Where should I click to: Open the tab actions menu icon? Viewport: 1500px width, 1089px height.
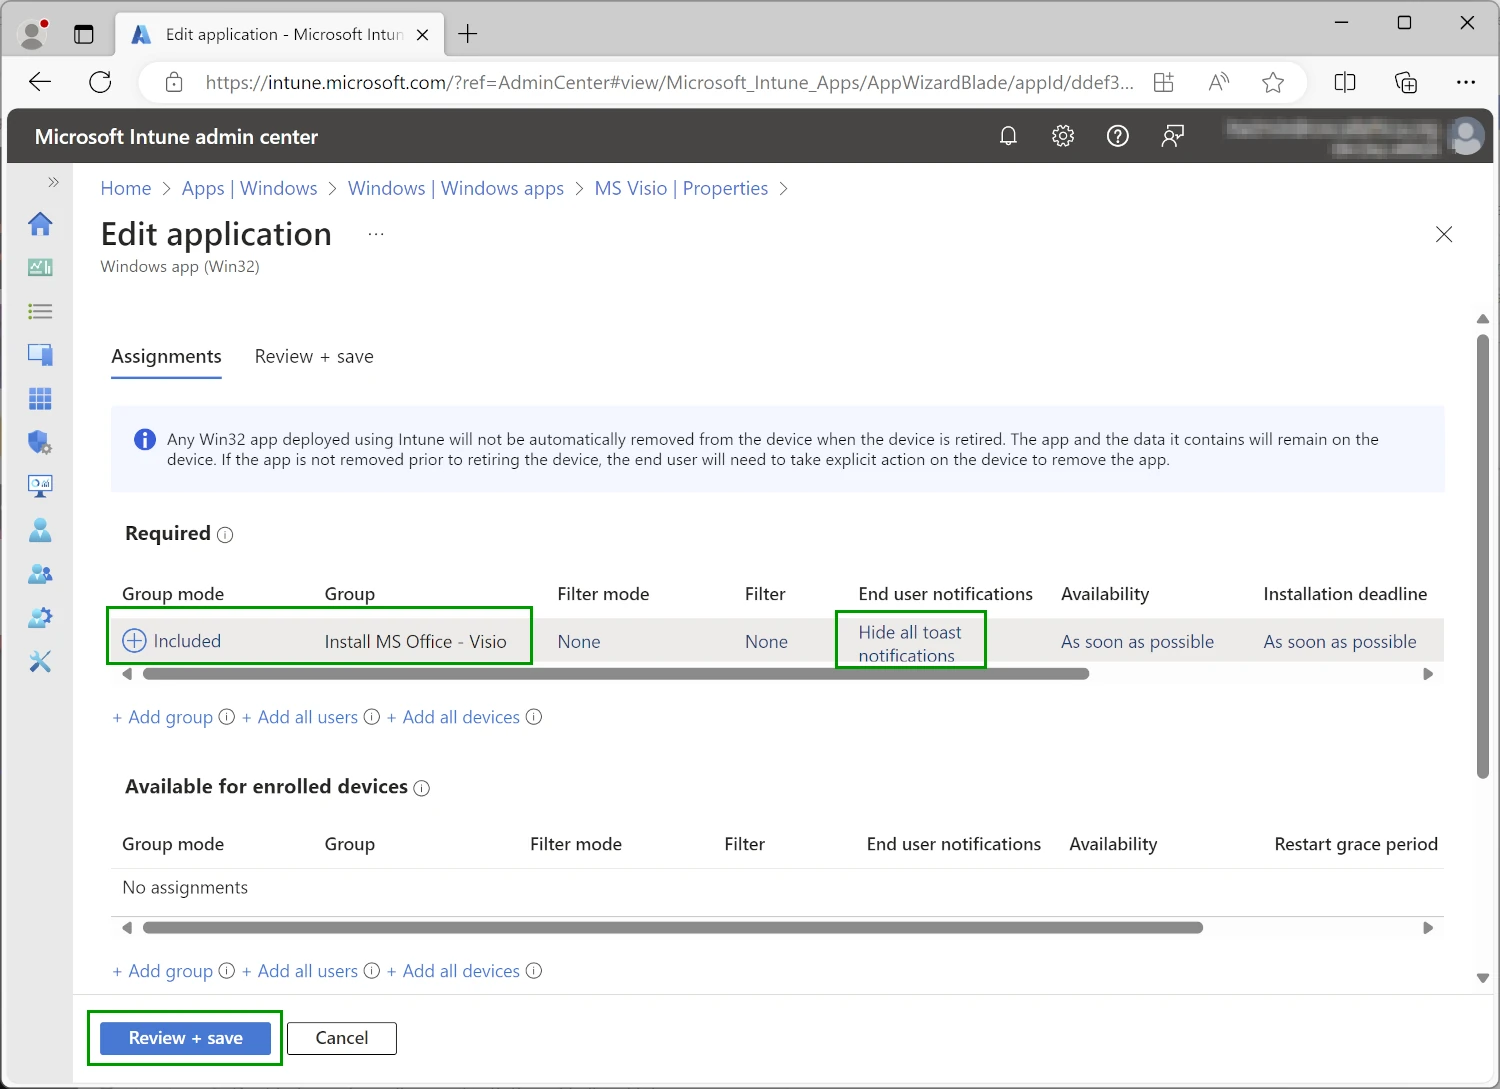84,34
